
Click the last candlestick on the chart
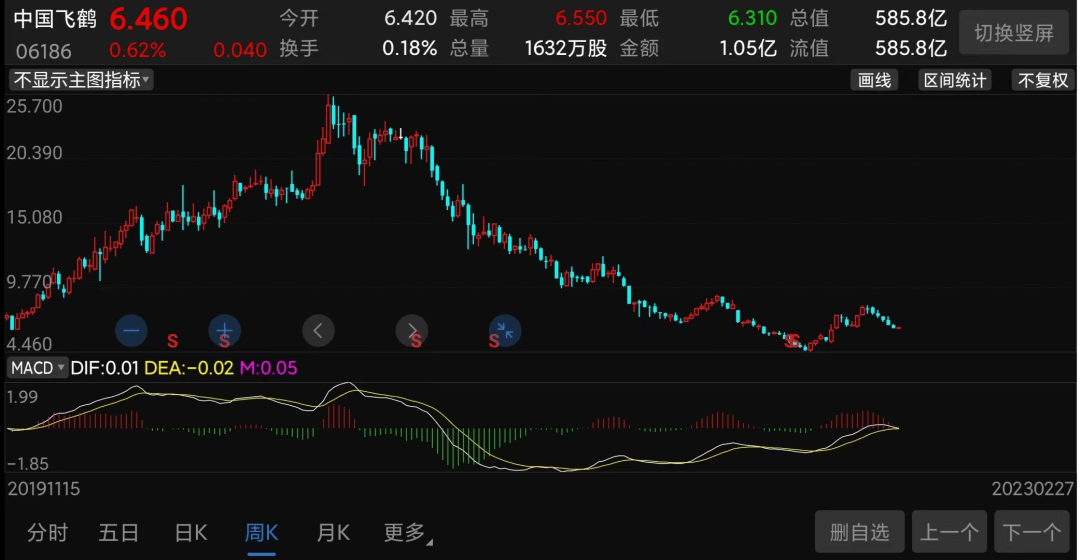[898, 327]
